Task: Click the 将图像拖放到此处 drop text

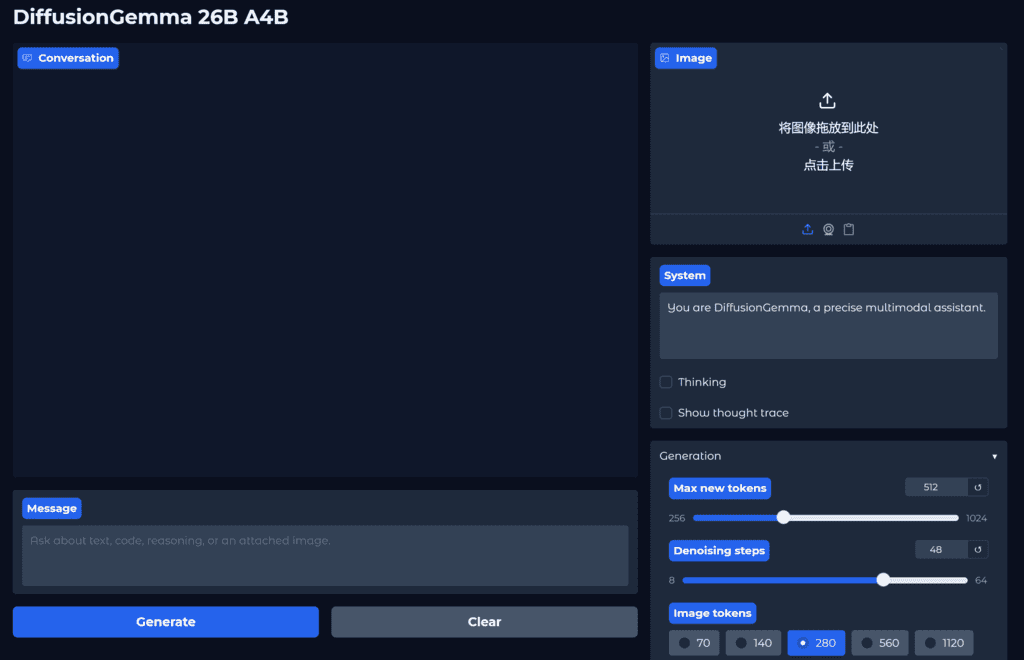Action: (828, 128)
